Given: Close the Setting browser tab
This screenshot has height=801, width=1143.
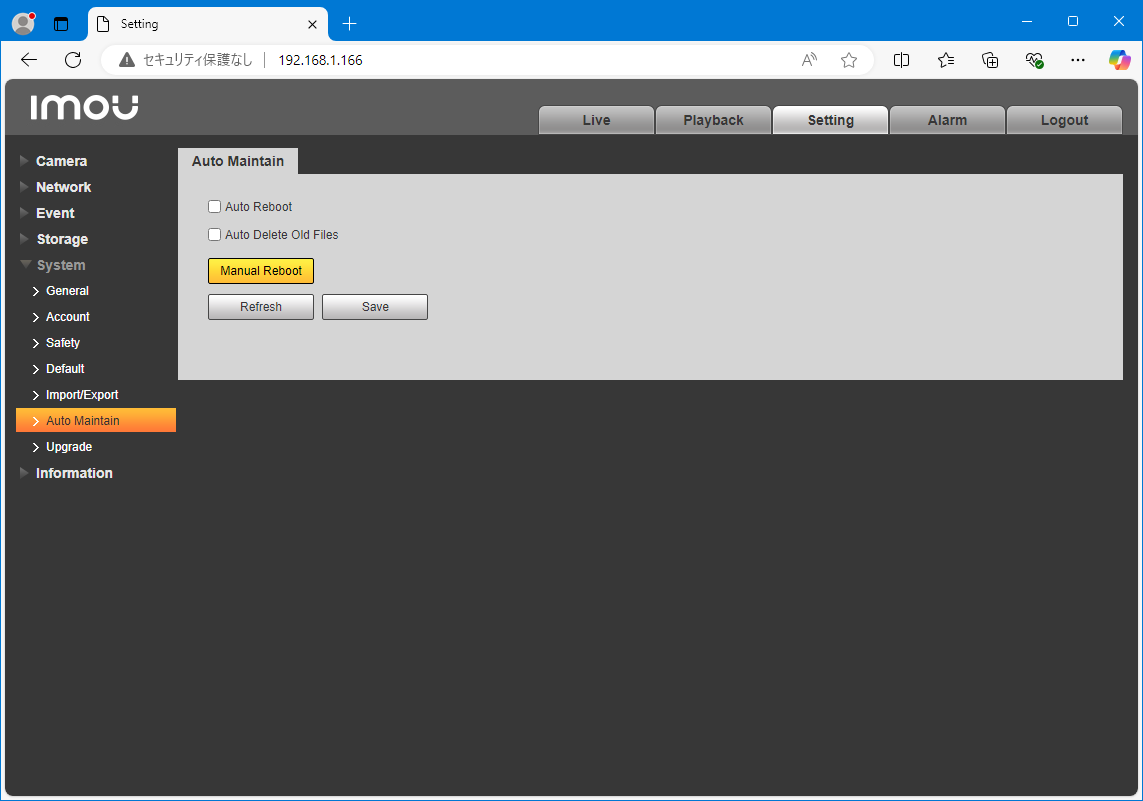Looking at the screenshot, I should (312, 24).
